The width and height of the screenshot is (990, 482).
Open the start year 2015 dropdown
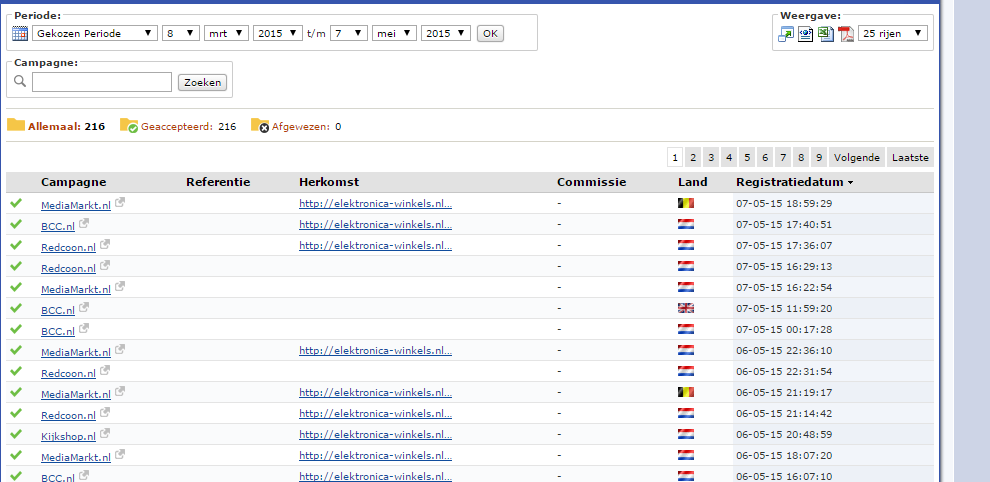[x=278, y=33]
